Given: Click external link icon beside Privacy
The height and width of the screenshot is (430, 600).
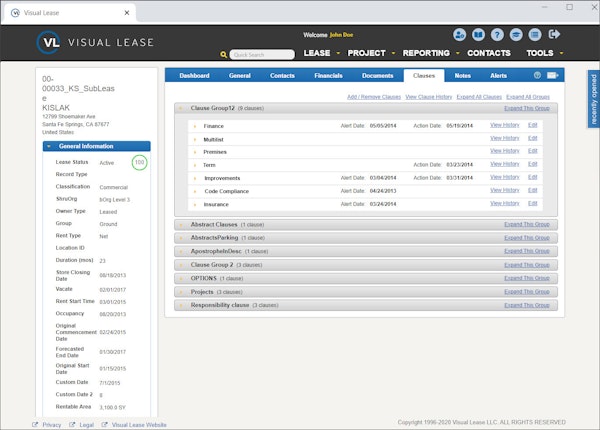Looking at the screenshot, I should click(x=35, y=425).
